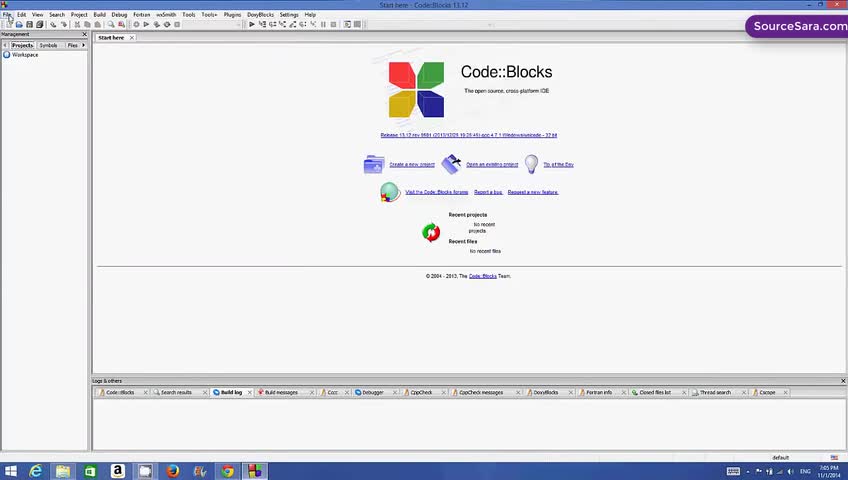Click the Break debugger pause icon

click(x=323, y=24)
